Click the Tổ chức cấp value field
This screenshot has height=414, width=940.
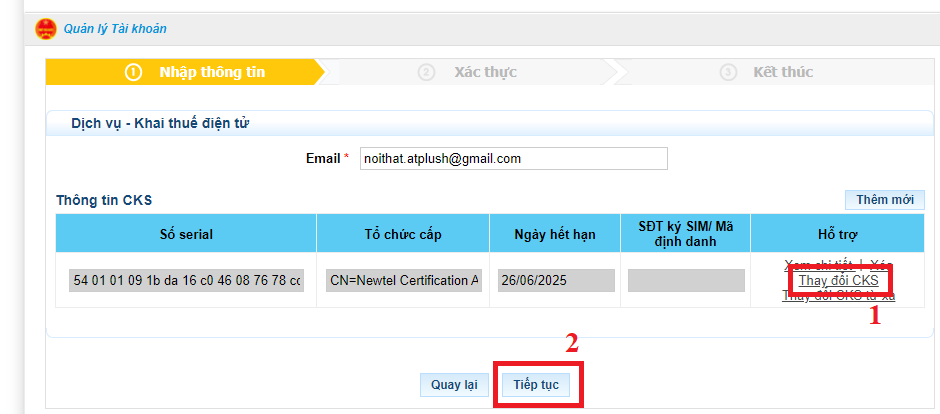click(403, 281)
